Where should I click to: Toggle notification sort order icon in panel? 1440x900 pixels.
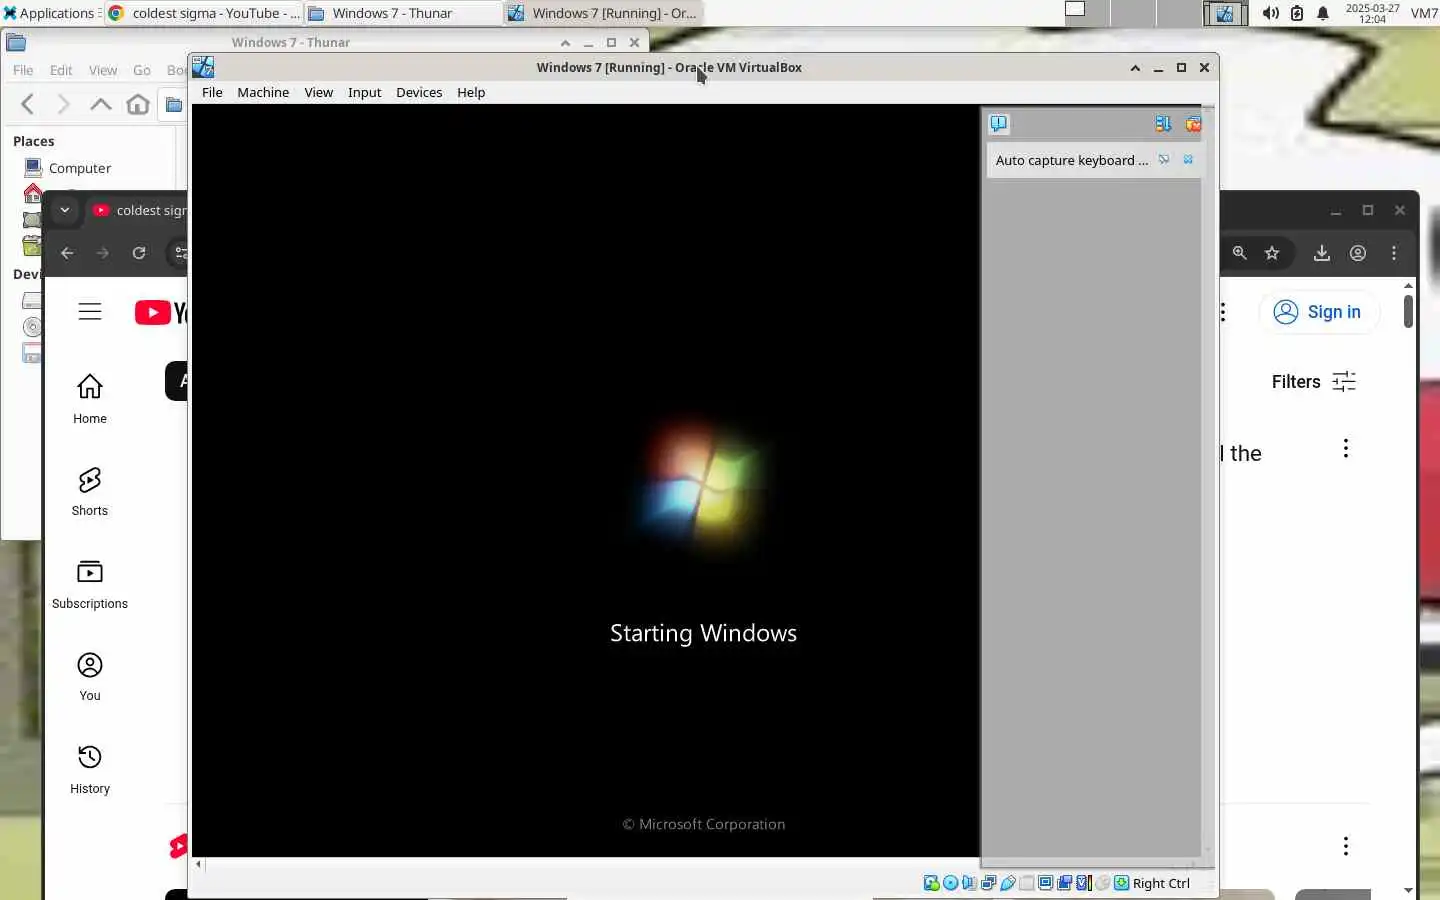(1163, 124)
